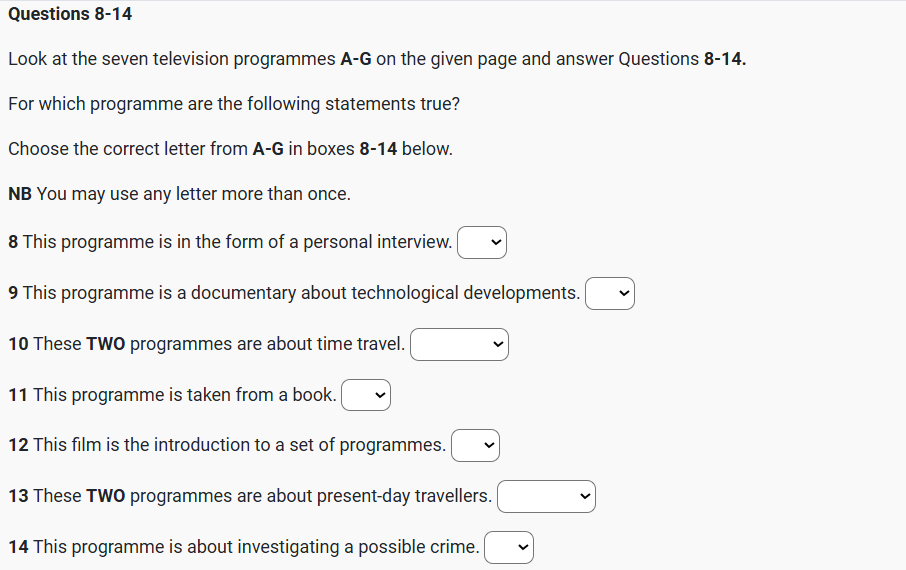Open the possible crime question 14 dropdown

(509, 548)
